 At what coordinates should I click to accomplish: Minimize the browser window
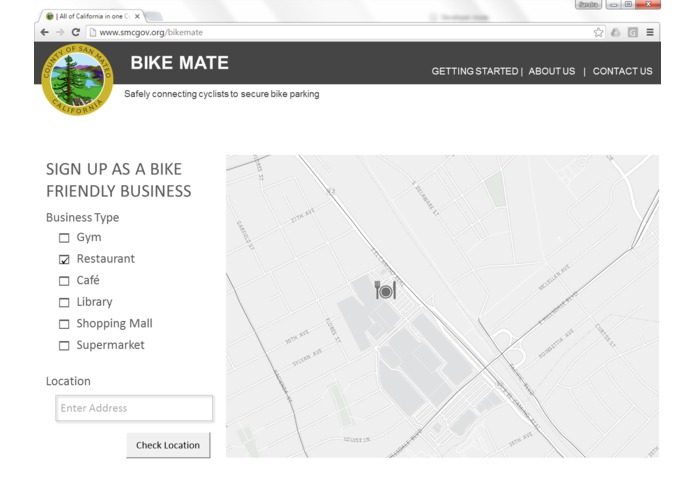613,5
